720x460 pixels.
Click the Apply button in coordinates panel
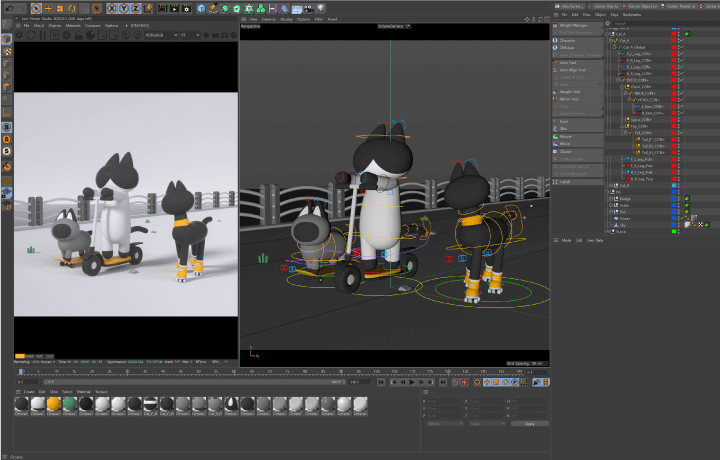click(x=530, y=424)
